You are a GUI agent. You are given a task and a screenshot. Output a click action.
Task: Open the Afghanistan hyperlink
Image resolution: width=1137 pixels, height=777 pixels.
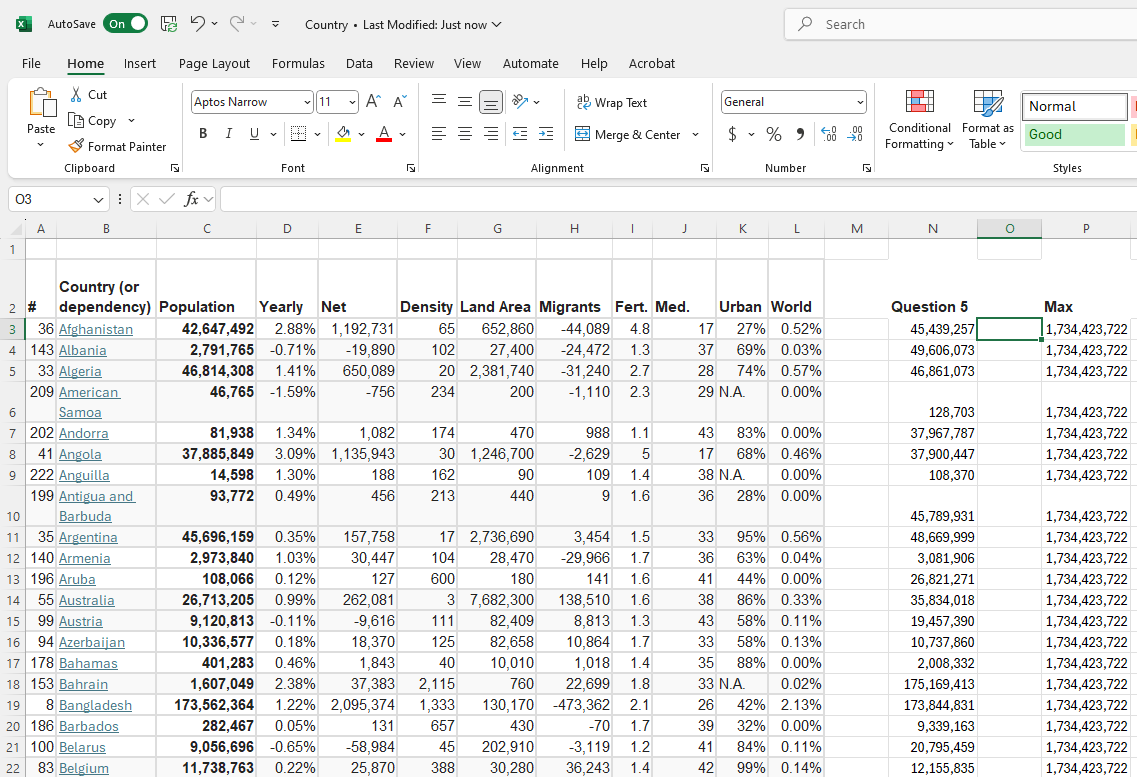(x=95, y=329)
